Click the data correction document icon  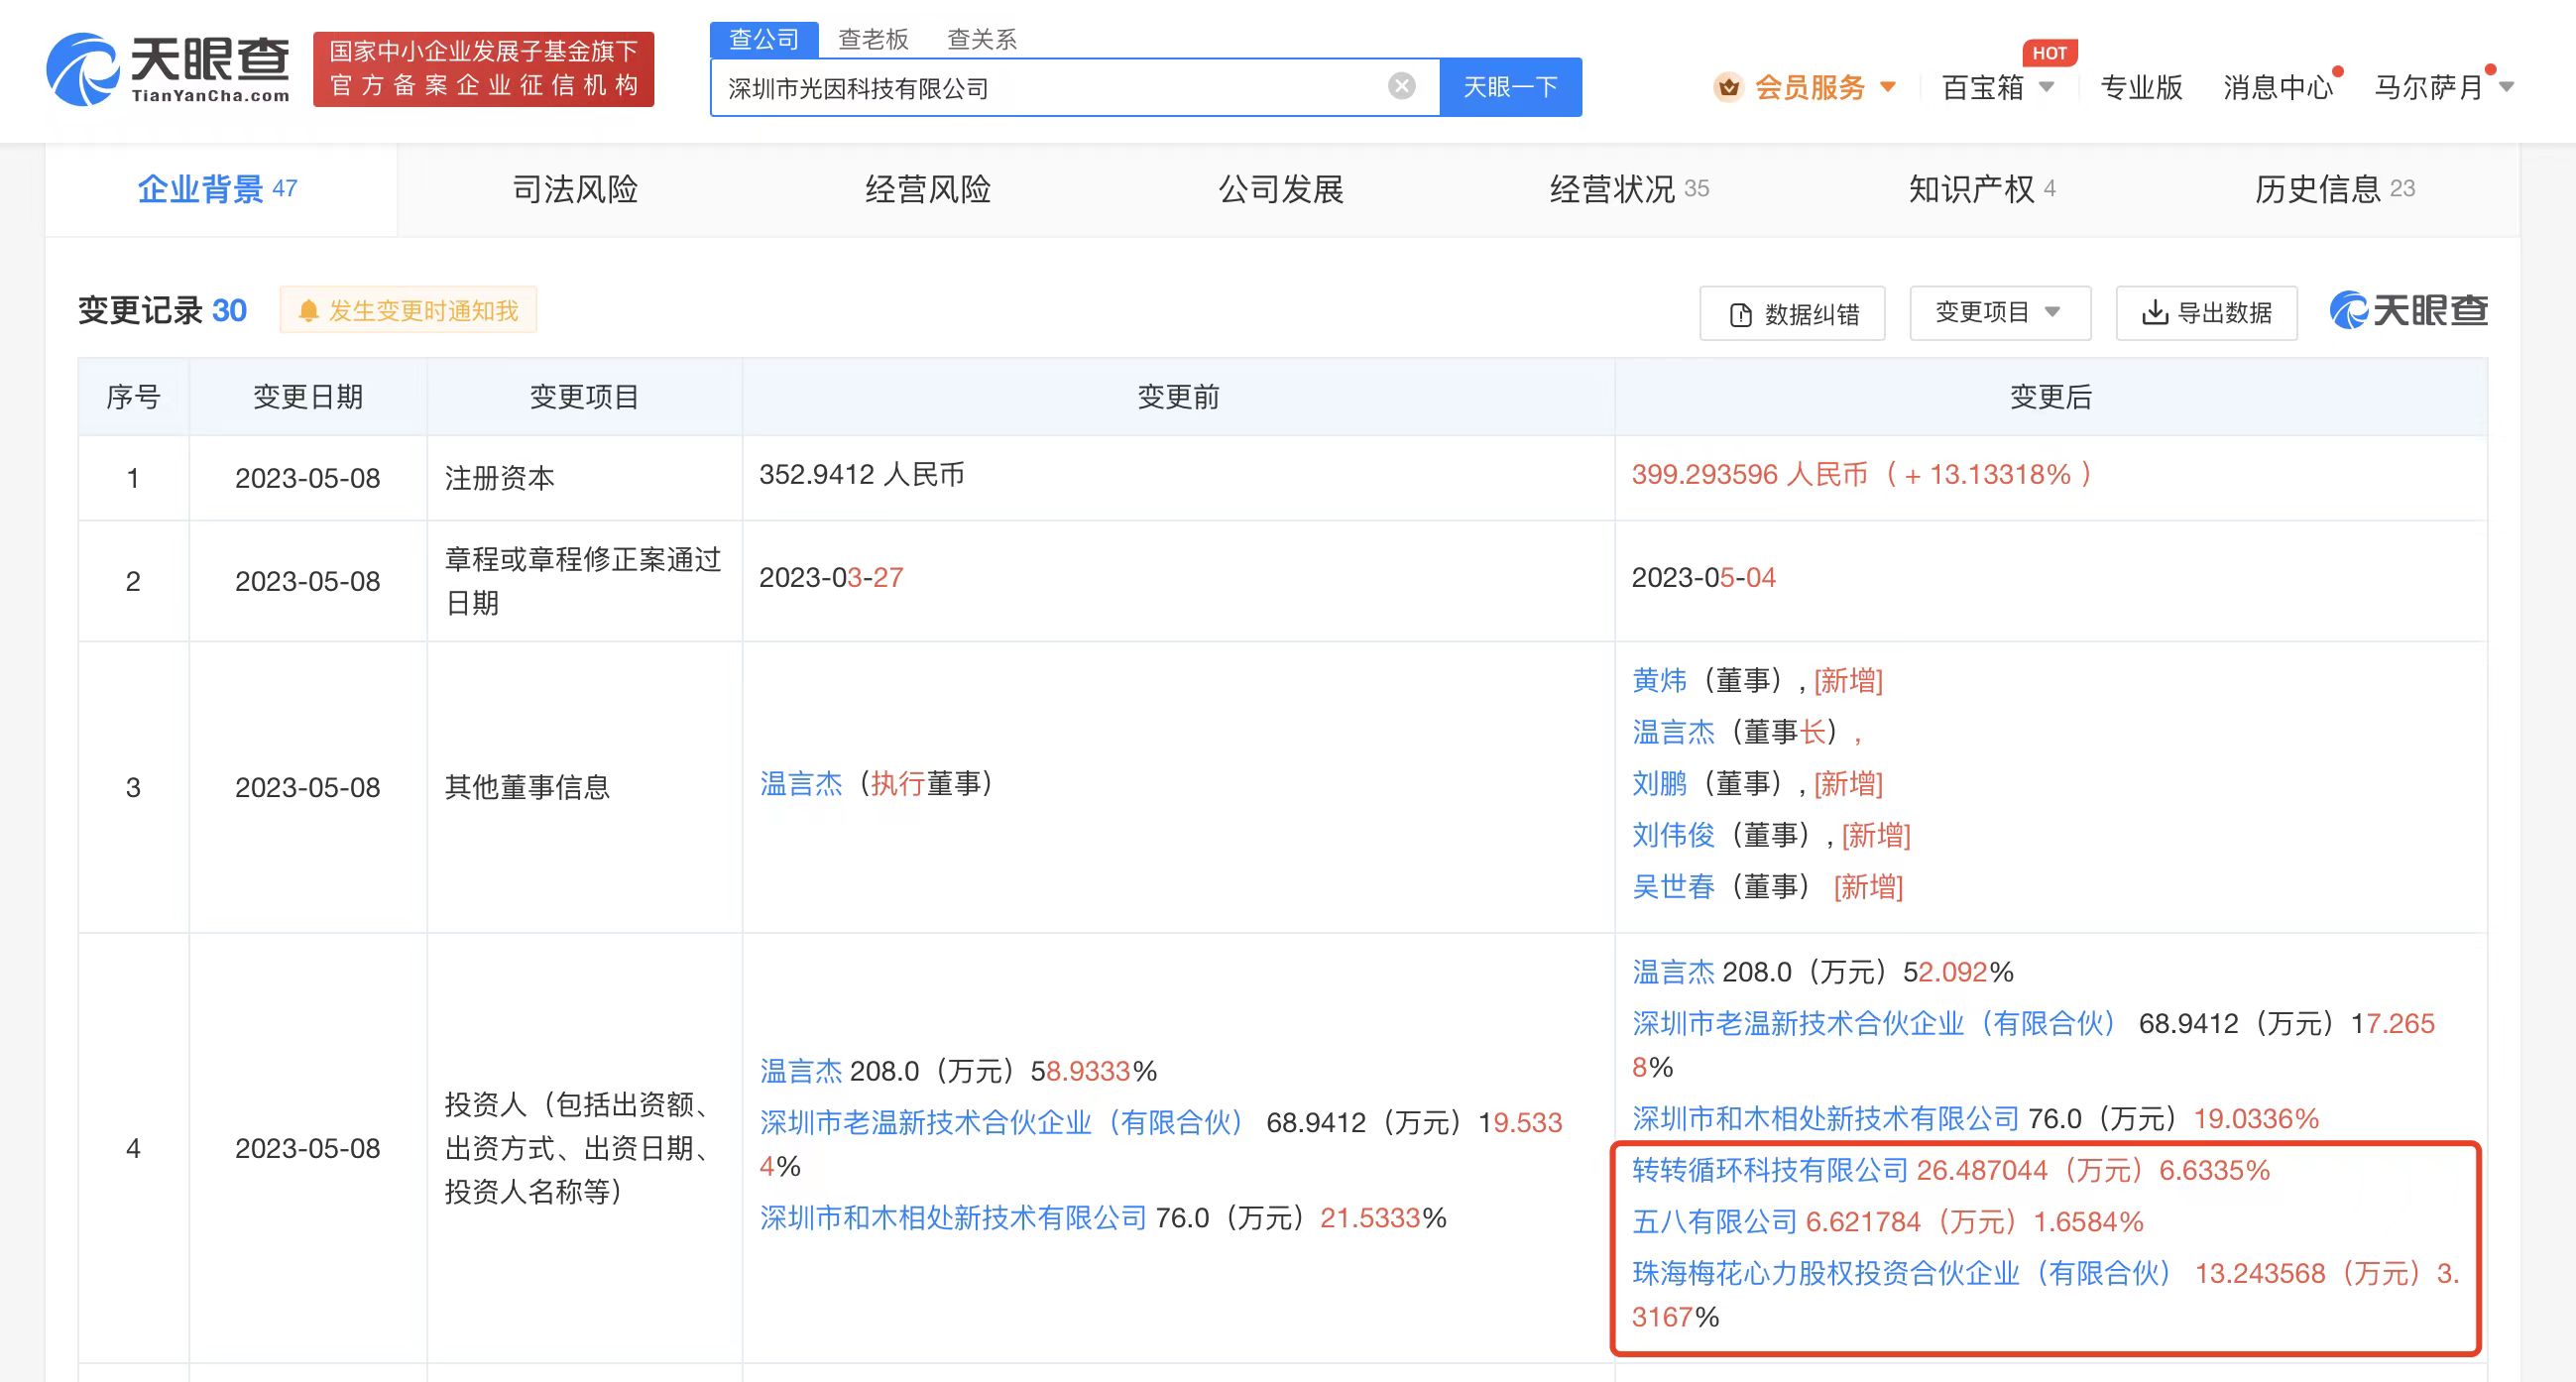click(1741, 314)
